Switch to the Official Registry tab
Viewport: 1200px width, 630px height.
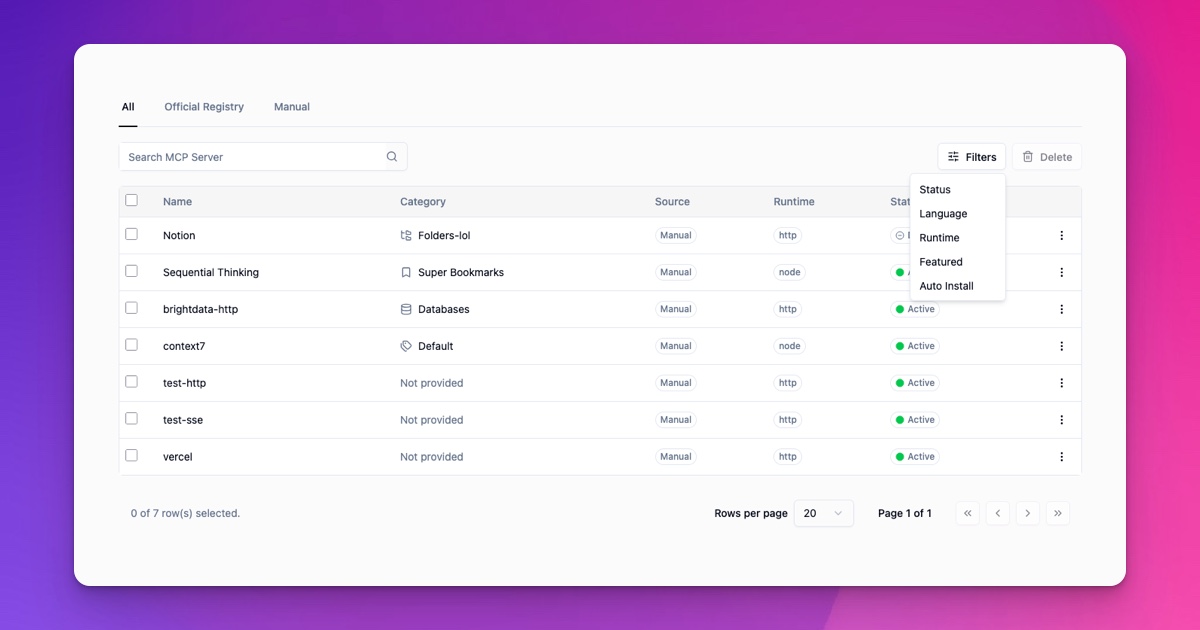[x=204, y=107]
